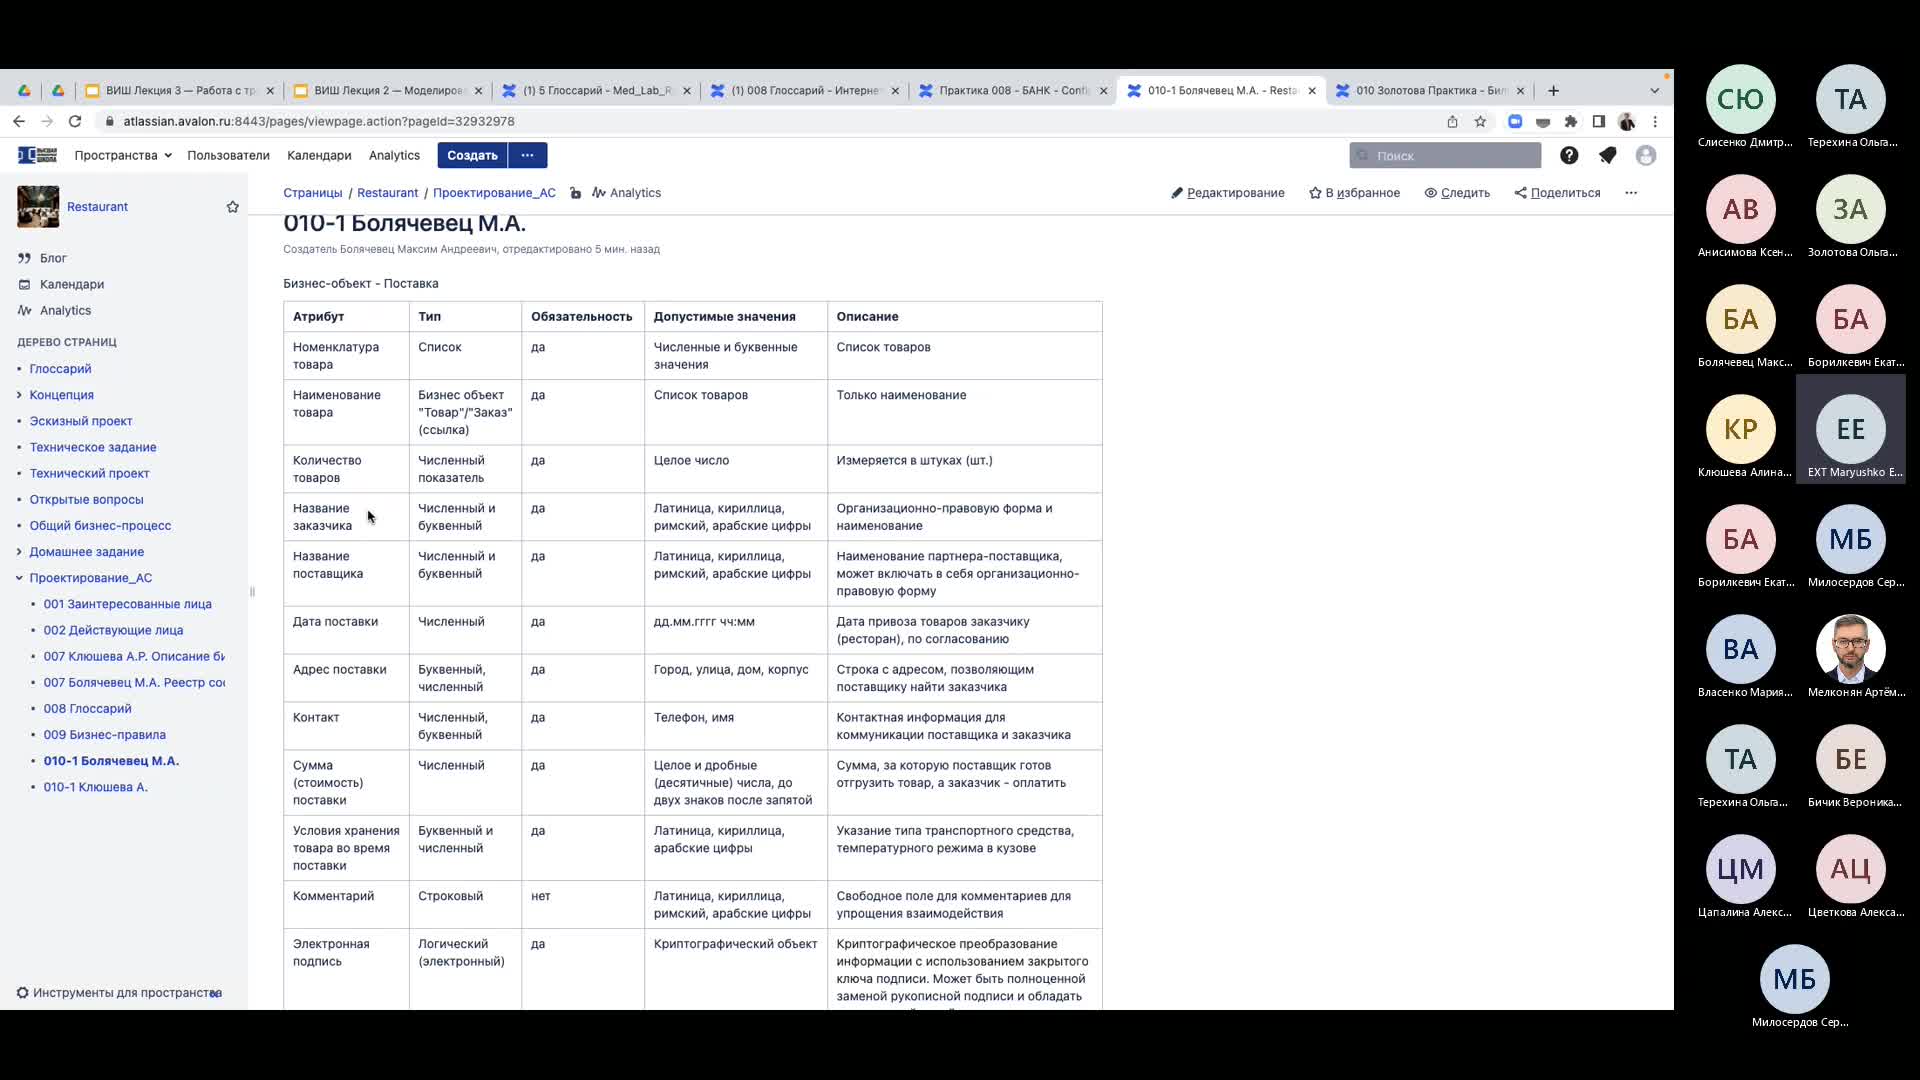Switch to the 'ВИШ Лекция 2' tab
This screenshot has width=1920, height=1080.
click(388, 90)
